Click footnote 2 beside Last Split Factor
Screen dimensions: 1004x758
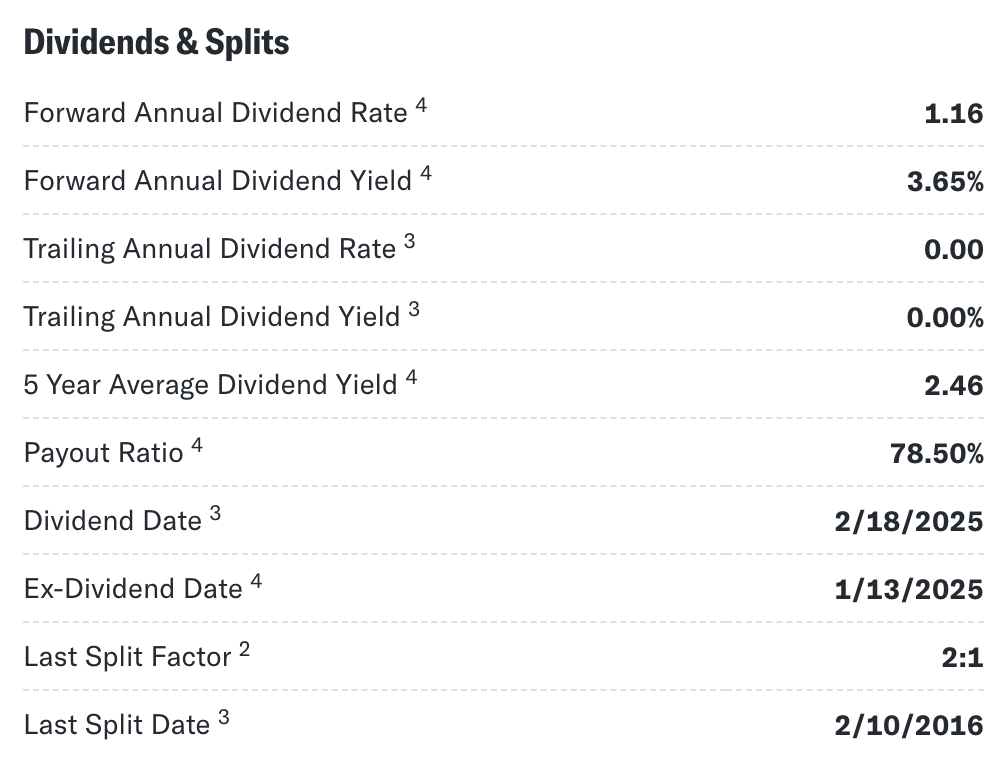point(244,649)
